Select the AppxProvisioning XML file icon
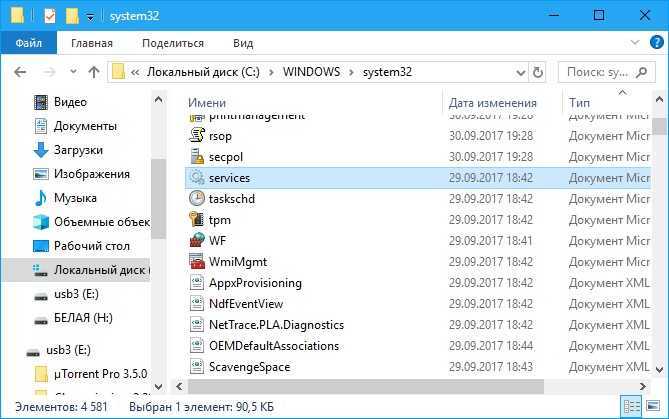669x419 pixels. (x=197, y=282)
